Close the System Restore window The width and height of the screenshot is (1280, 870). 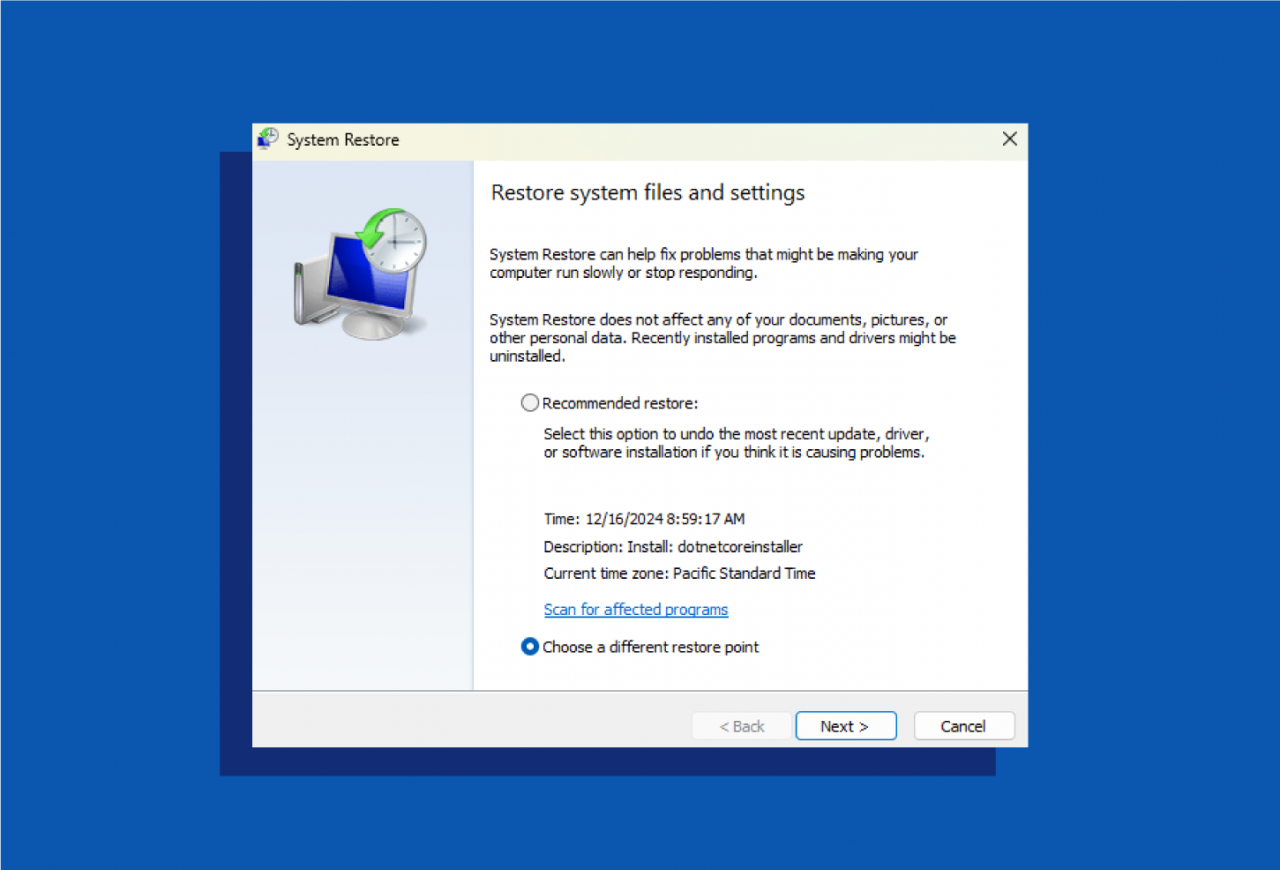1009,139
